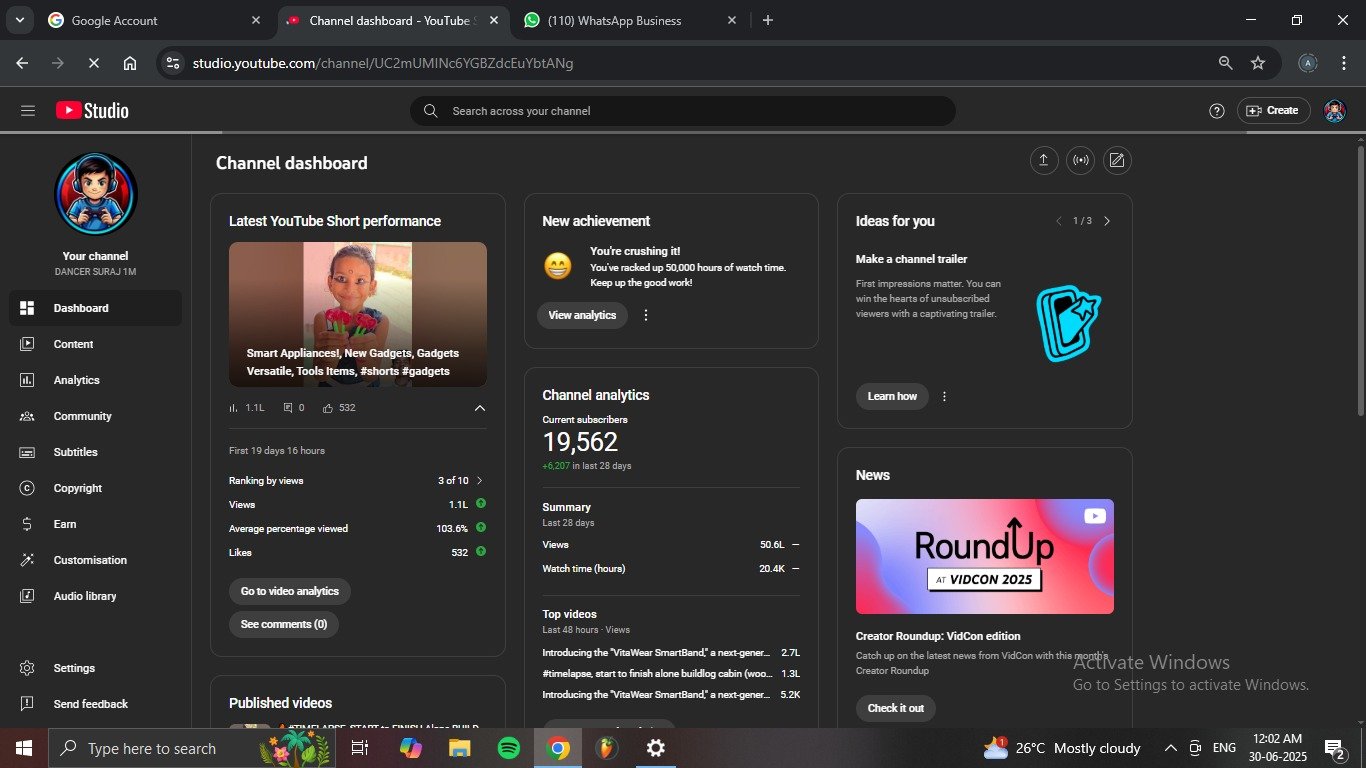Click the browser address bar URL
Screen dimensions: 1366x768
(383, 63)
